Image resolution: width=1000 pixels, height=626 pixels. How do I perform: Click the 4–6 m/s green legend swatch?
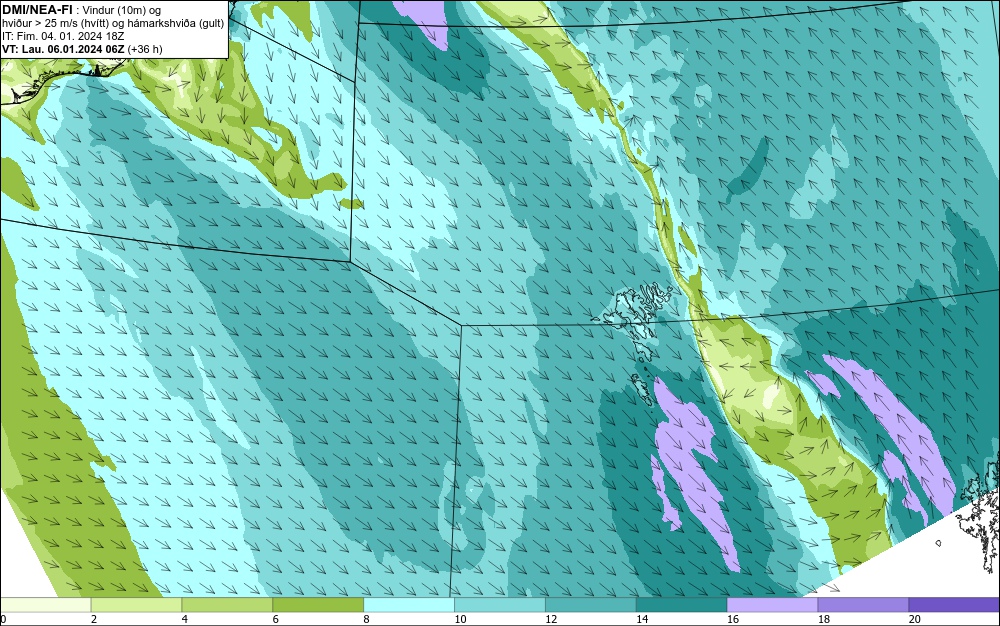(227, 605)
